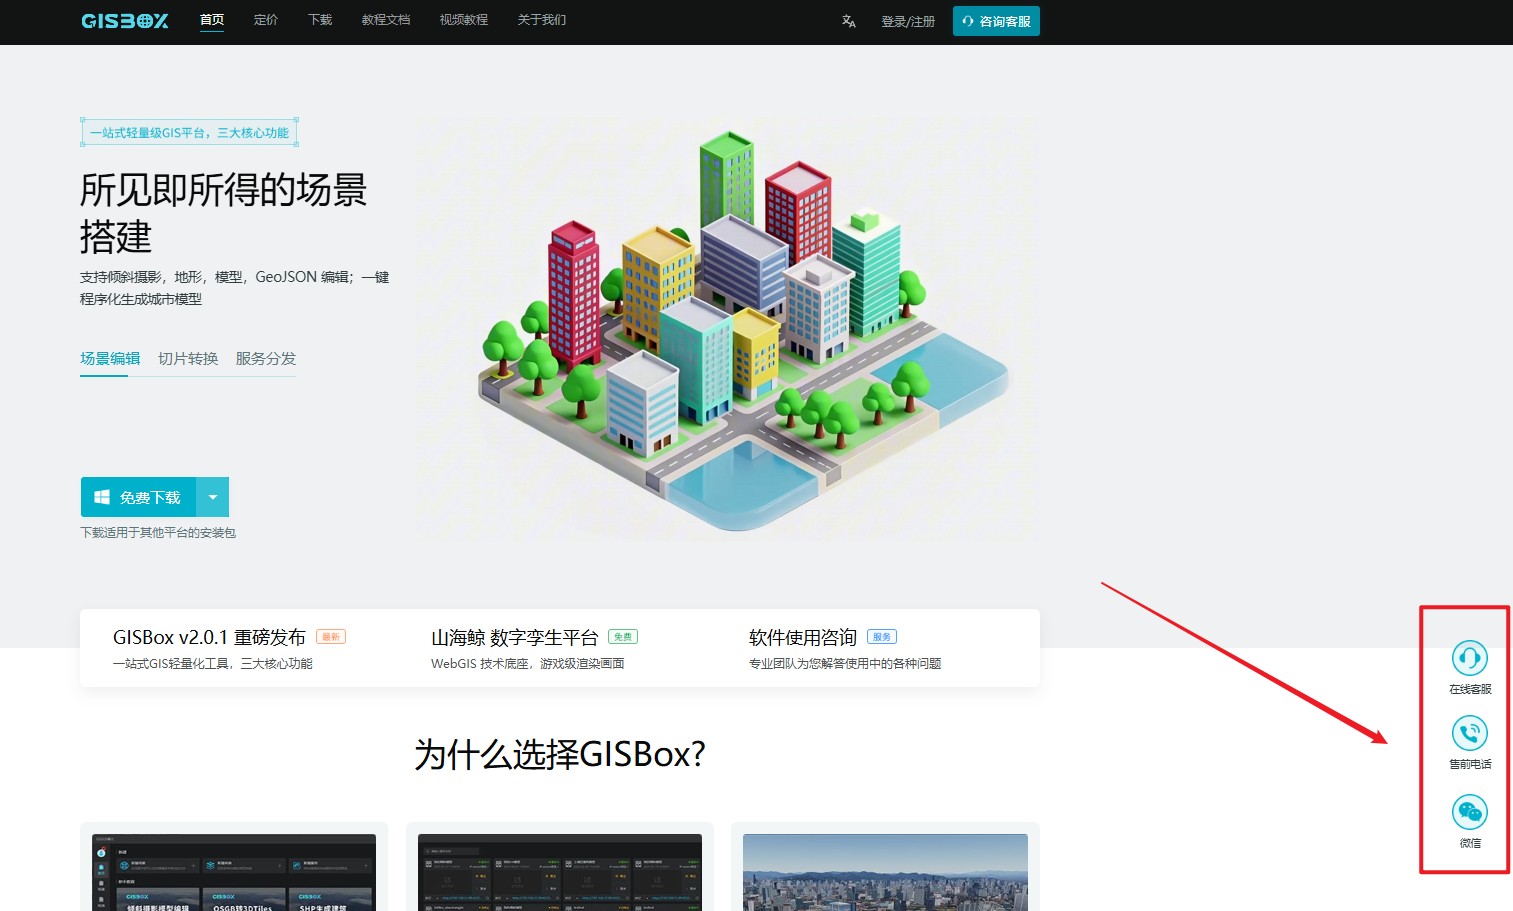Select the 场景编辑 feature tab
The width and height of the screenshot is (1513, 911).
[110, 359]
